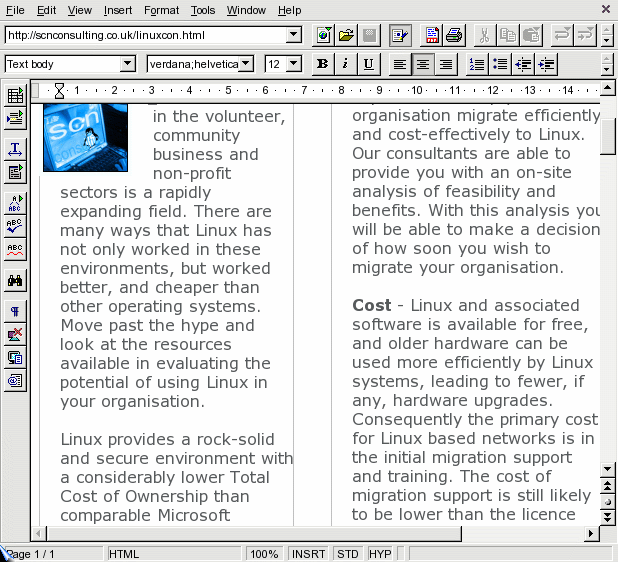618x562 pixels.
Task: Expand the URL history dropdown
Action: click(294, 35)
